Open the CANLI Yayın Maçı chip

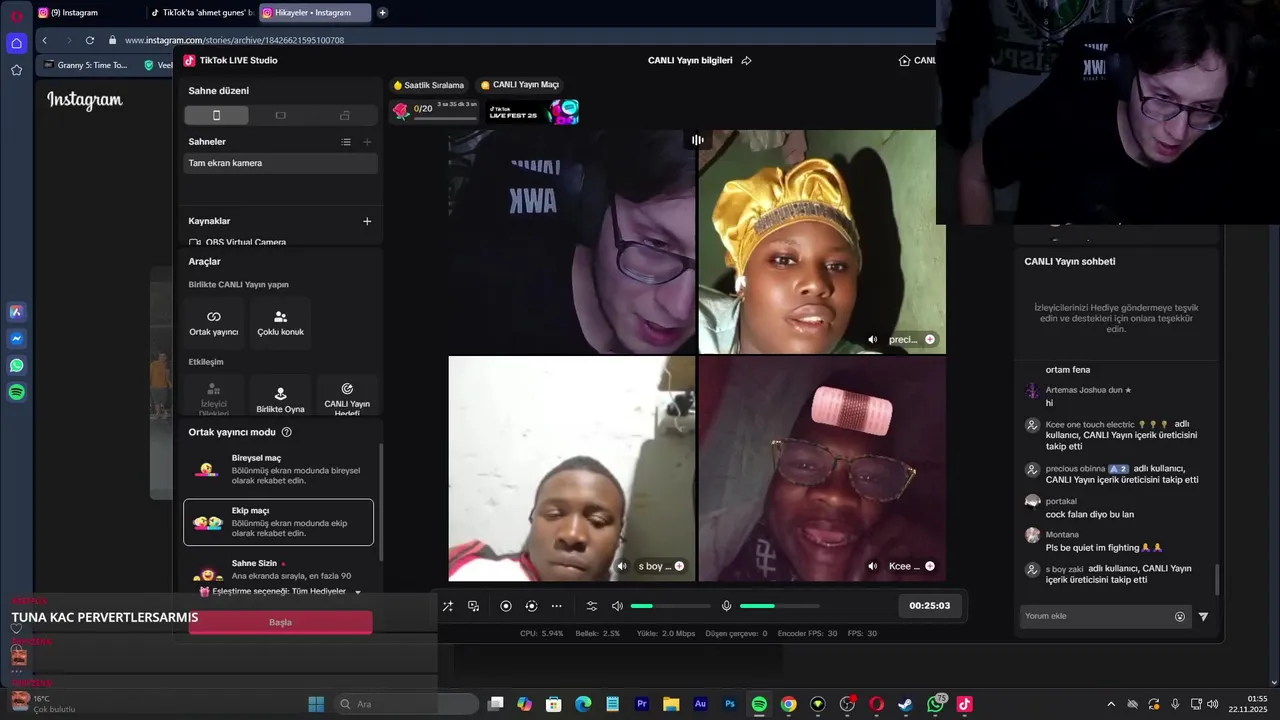(x=519, y=85)
